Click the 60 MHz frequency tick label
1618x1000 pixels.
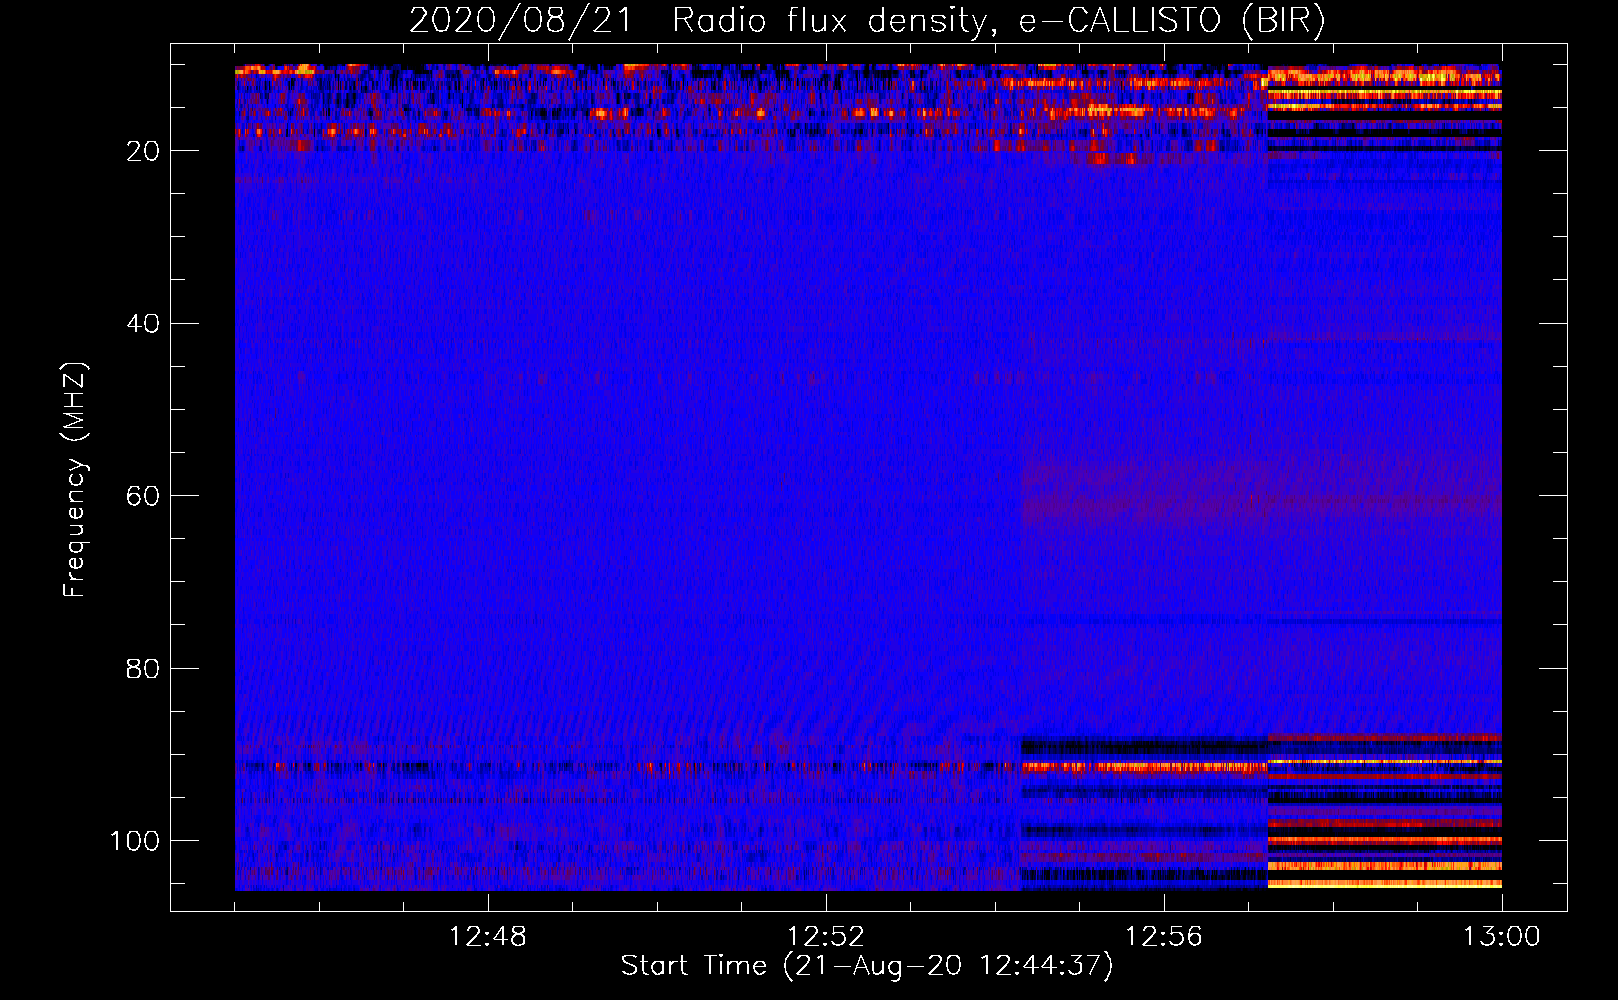point(143,496)
